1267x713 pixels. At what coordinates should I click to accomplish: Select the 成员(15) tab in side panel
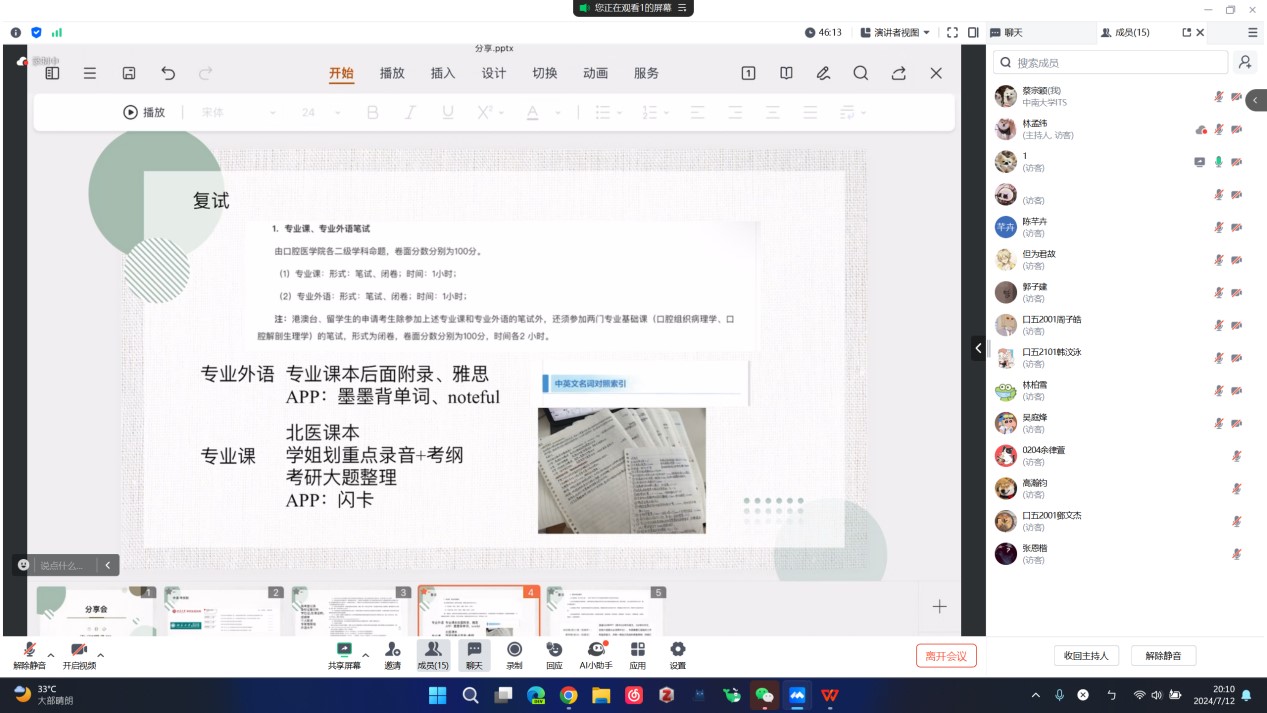1125,32
